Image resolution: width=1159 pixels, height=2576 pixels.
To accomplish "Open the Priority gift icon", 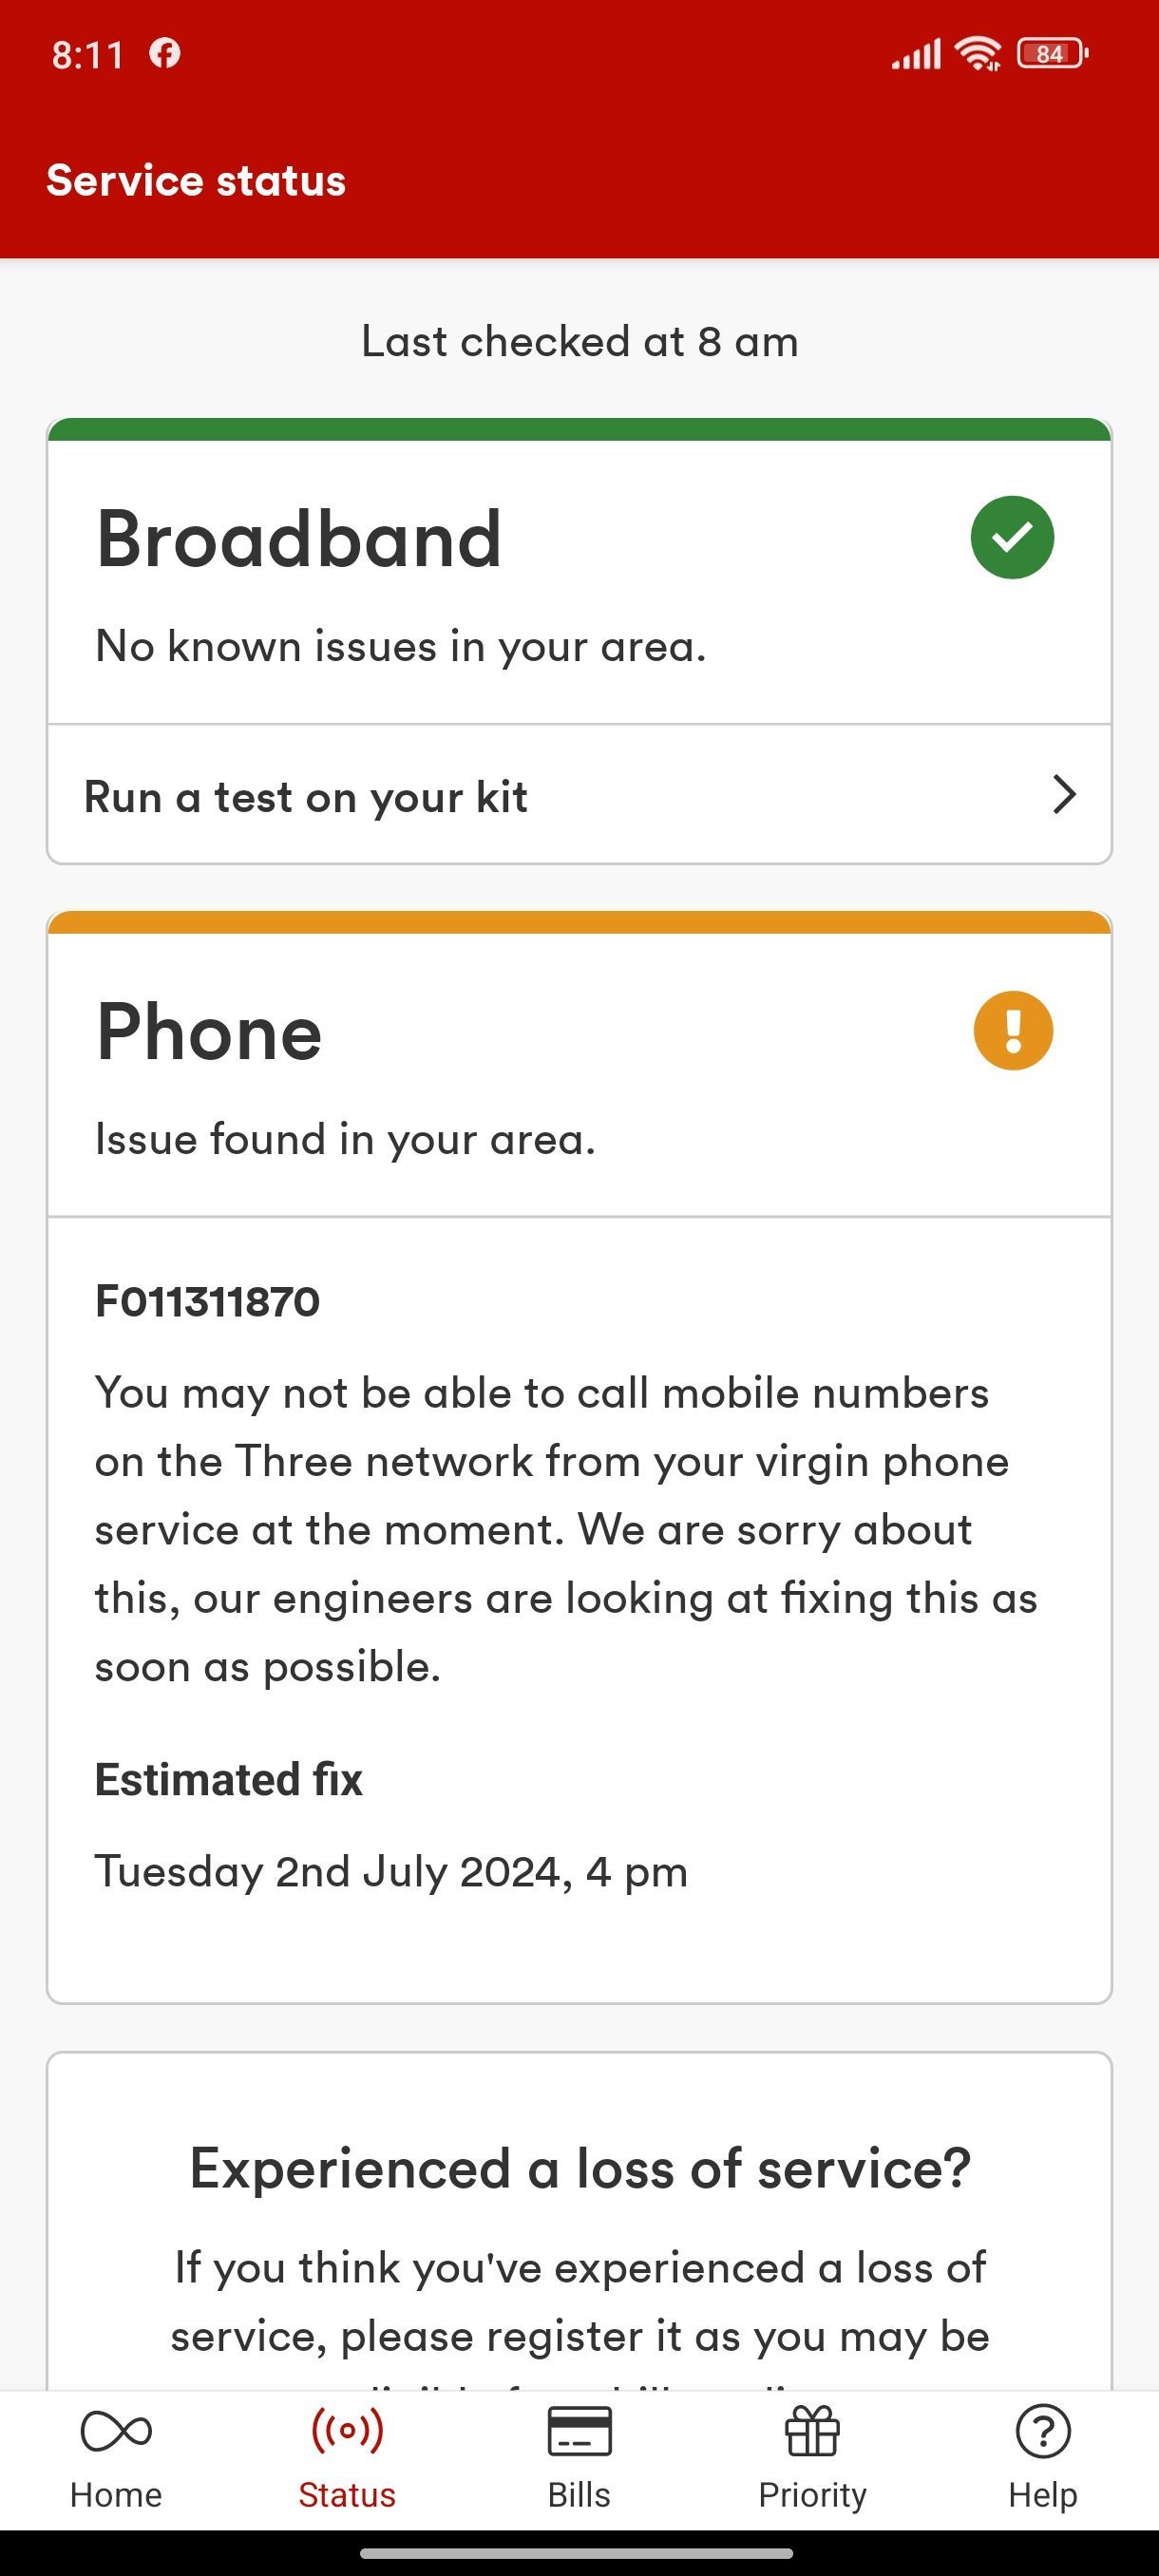I will (812, 2431).
